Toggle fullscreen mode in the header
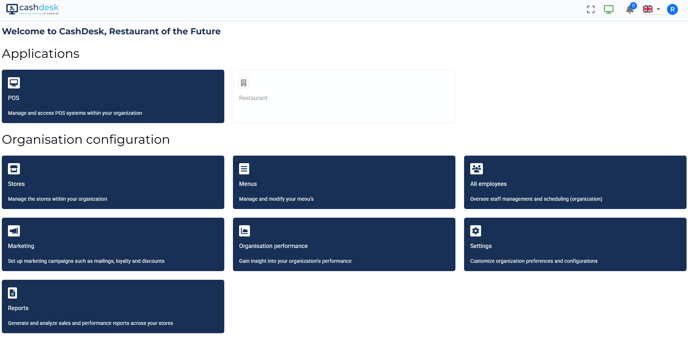The image size is (688, 361). pyautogui.click(x=591, y=9)
